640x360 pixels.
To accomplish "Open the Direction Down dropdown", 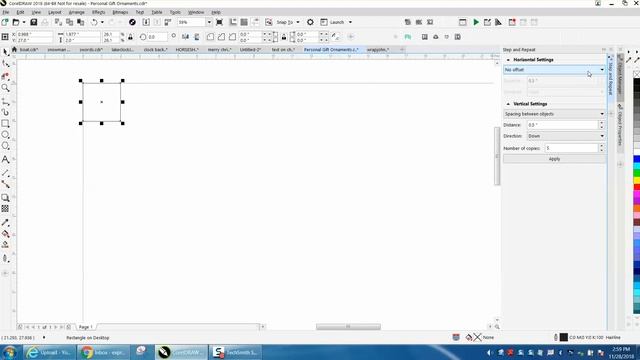I will tap(566, 136).
